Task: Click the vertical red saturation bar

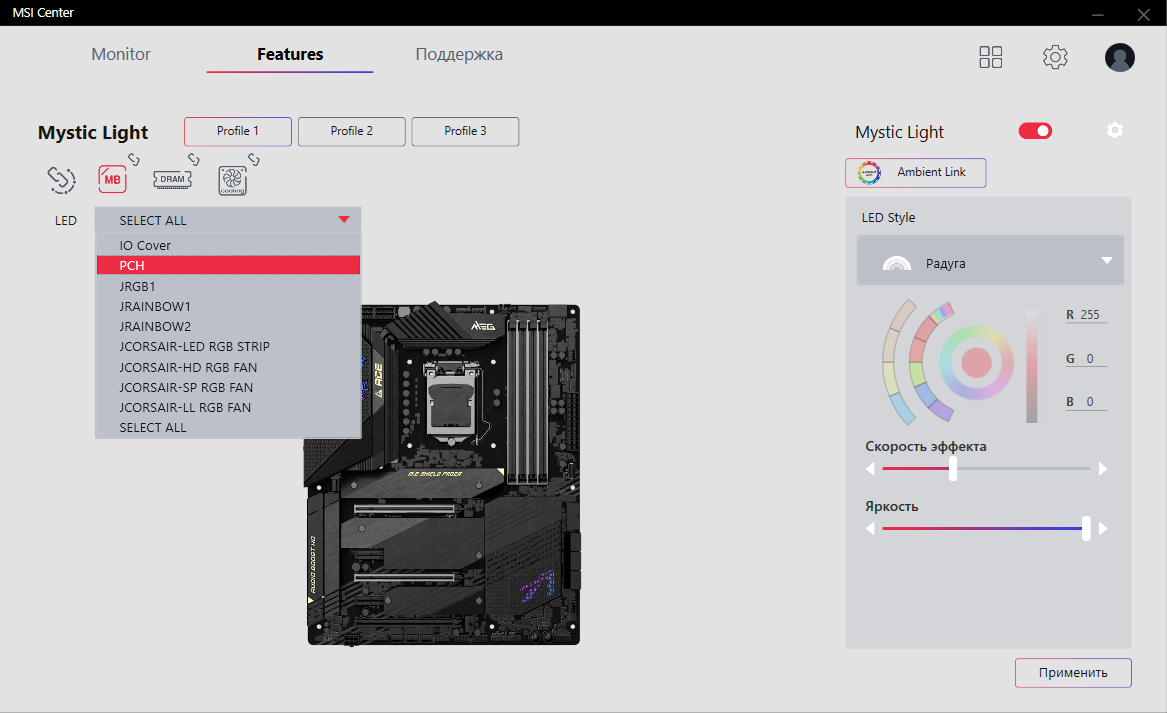Action: coord(1032,366)
